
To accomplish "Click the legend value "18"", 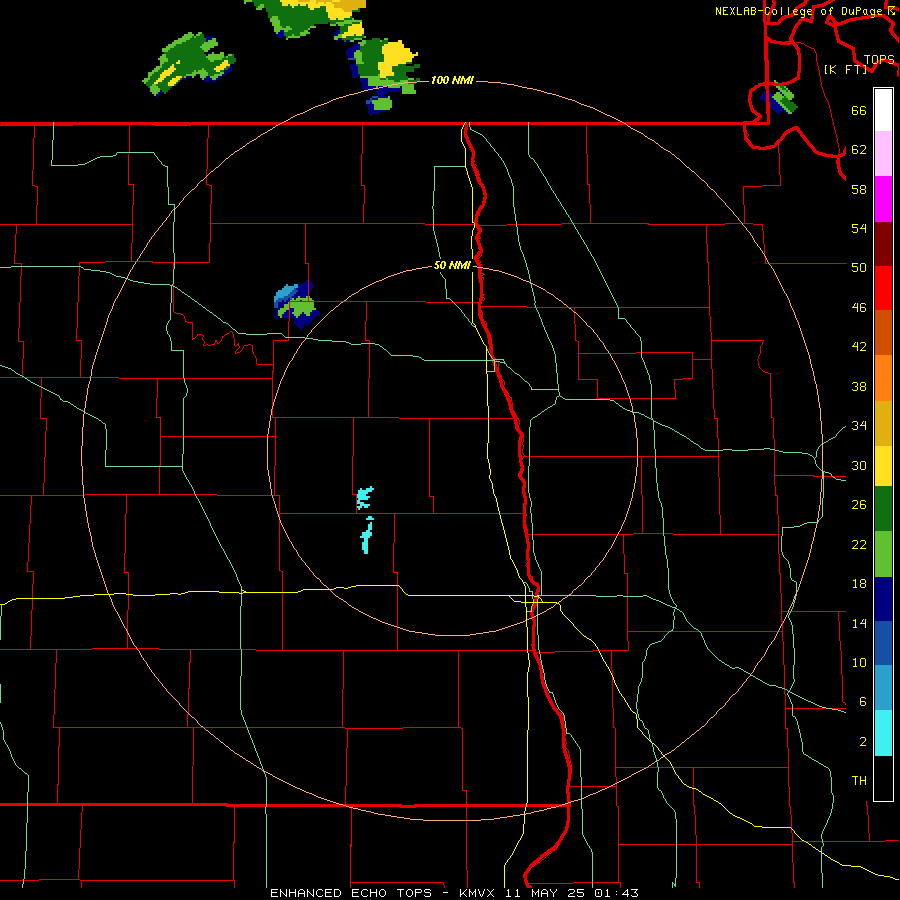I will point(859,584).
